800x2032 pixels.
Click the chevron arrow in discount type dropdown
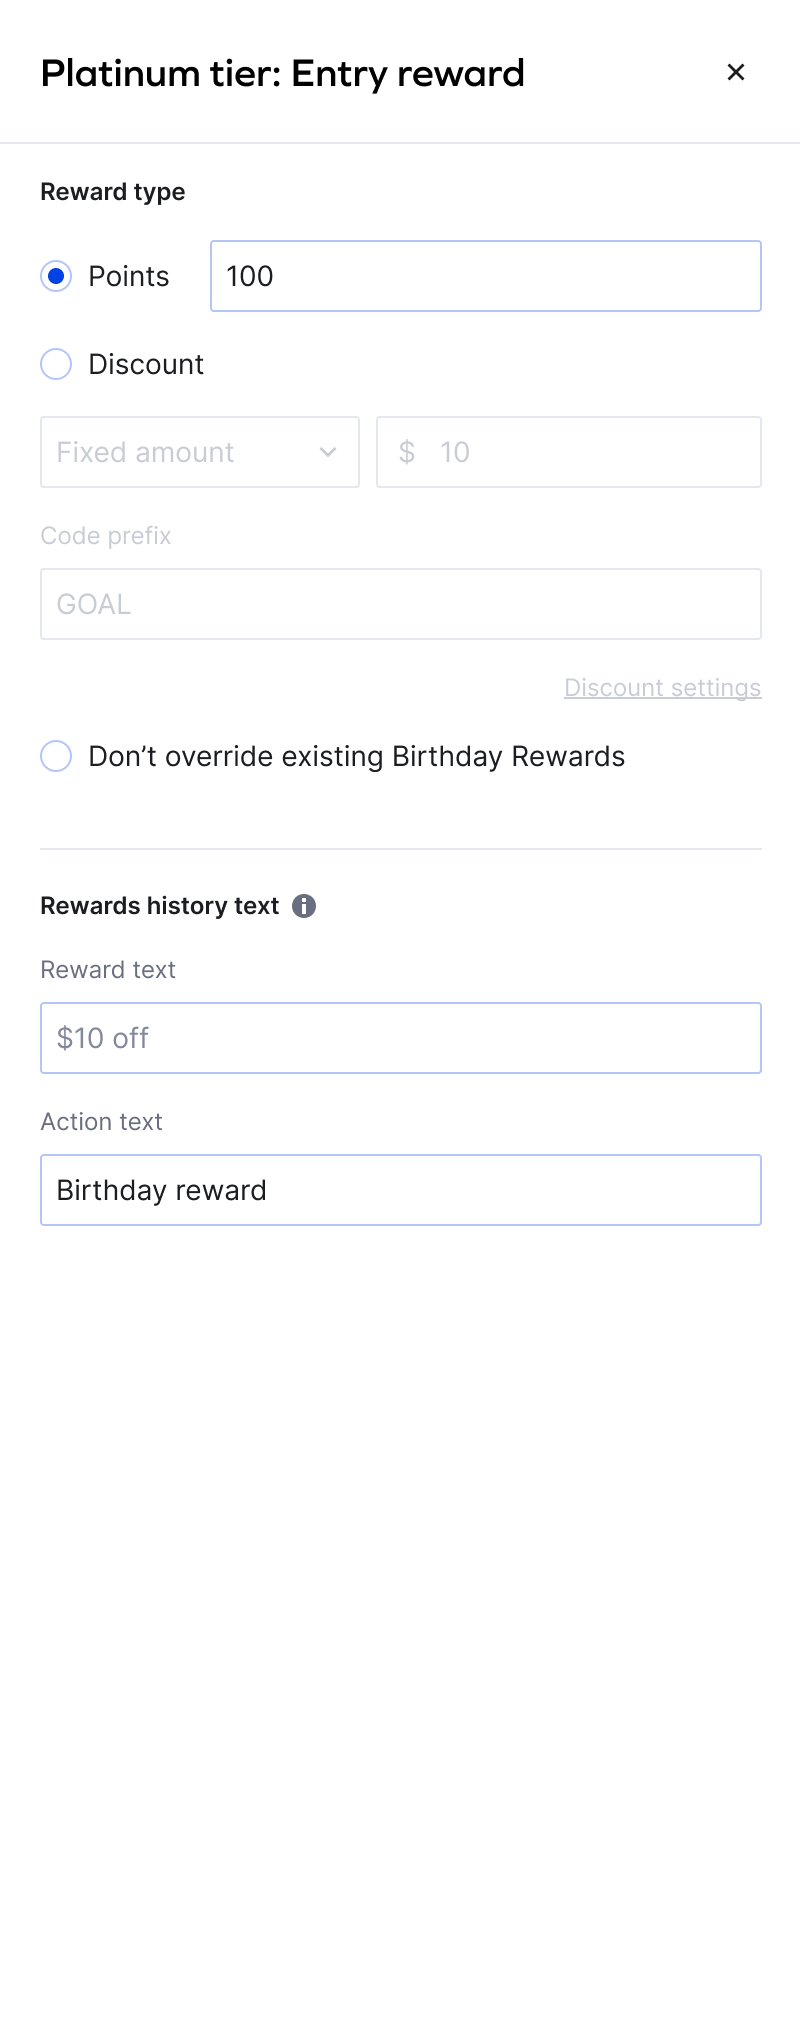point(328,452)
